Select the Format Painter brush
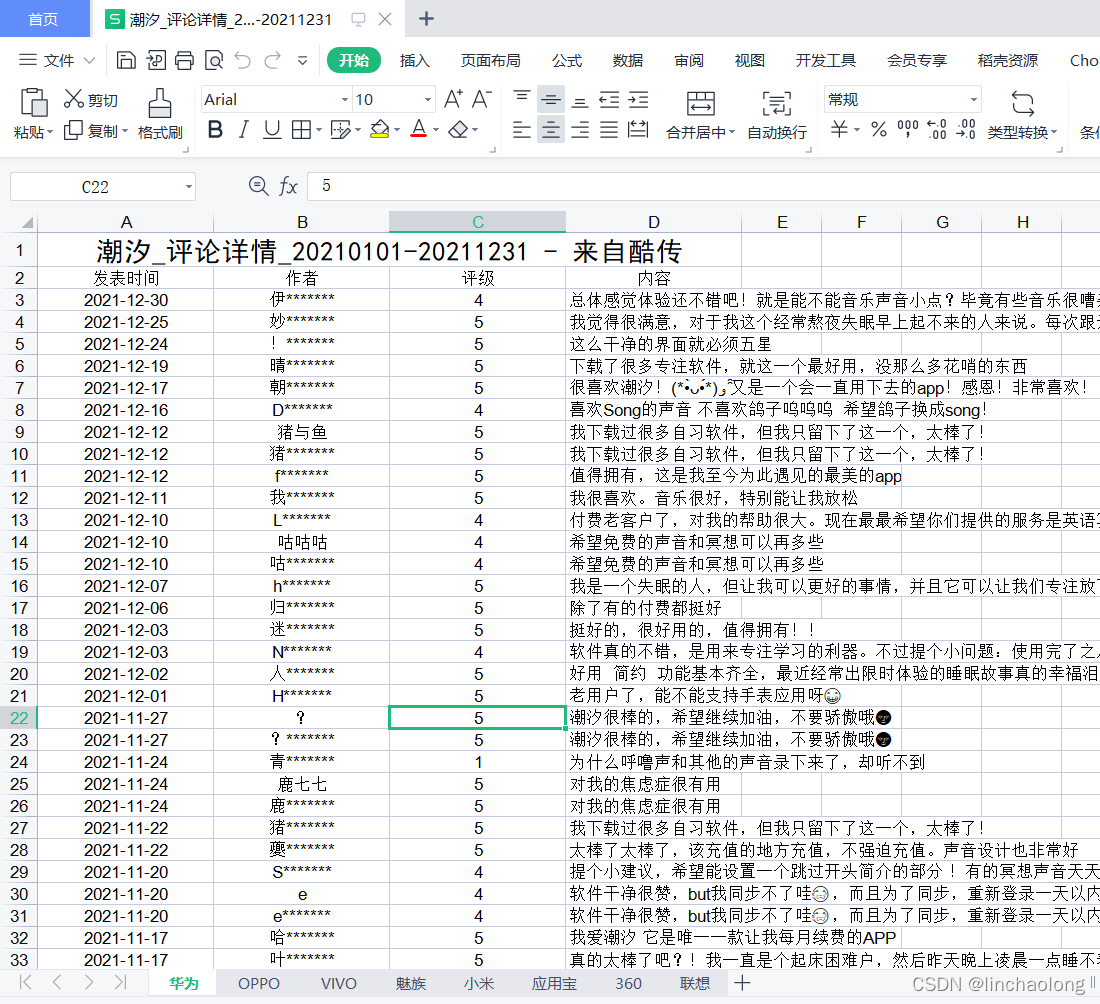The image size is (1100, 1004). (x=160, y=103)
